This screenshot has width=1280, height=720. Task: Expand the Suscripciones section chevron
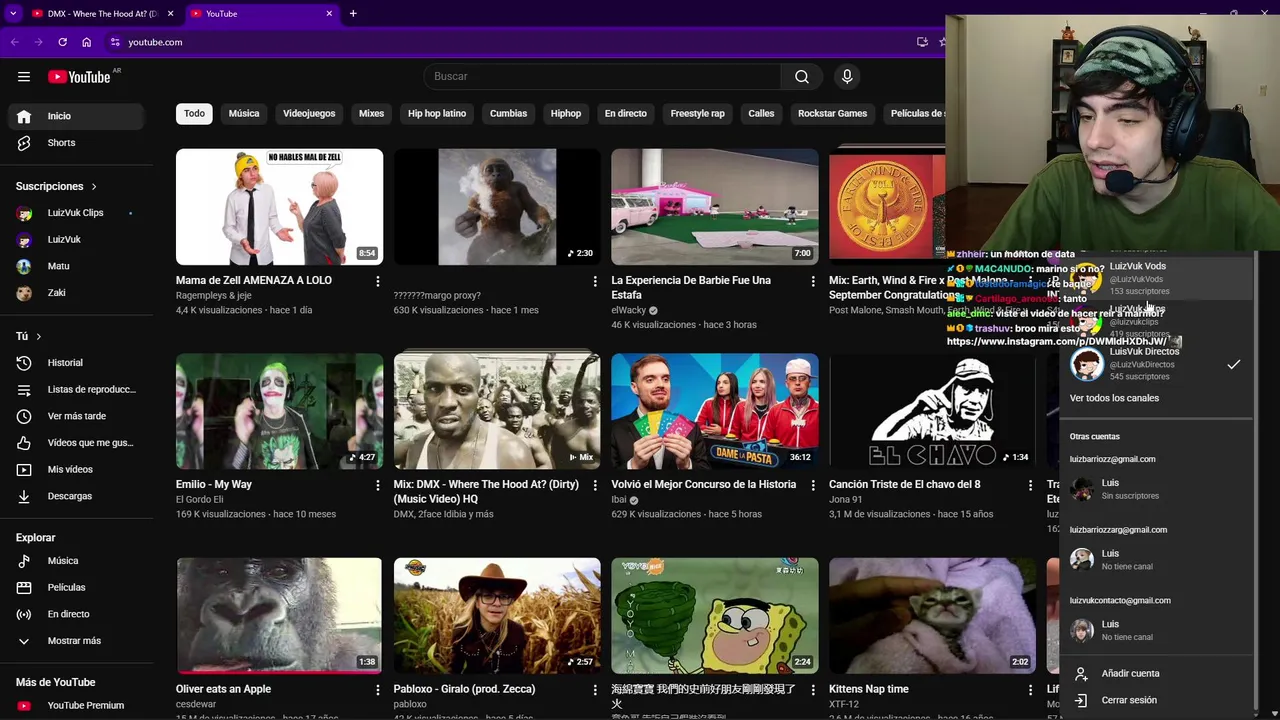[x=94, y=187]
